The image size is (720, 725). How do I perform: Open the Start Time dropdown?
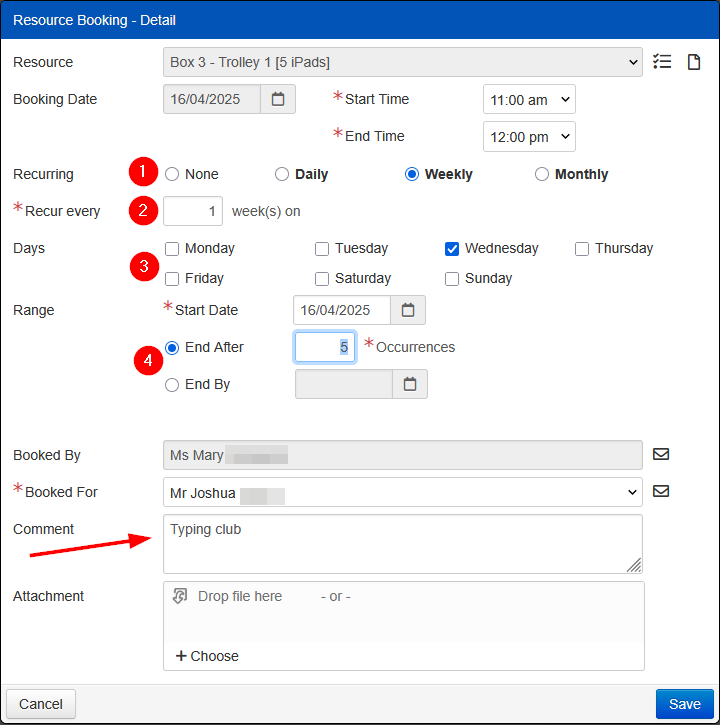529,99
